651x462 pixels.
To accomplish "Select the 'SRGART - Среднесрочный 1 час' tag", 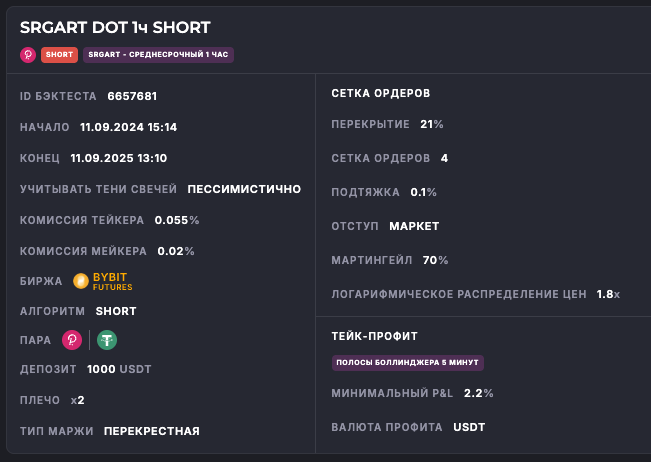I will tap(158, 55).
